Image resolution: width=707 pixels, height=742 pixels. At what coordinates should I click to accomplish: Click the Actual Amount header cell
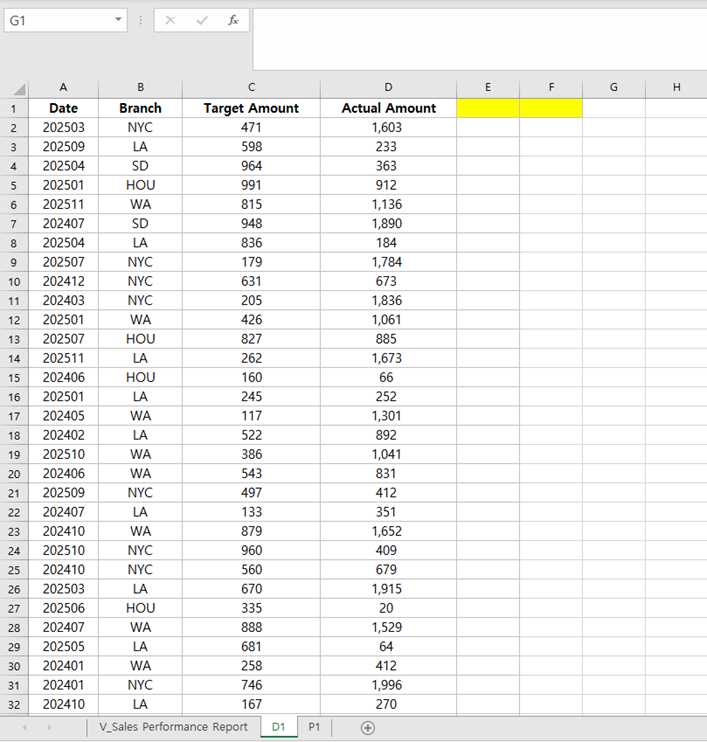pos(388,108)
